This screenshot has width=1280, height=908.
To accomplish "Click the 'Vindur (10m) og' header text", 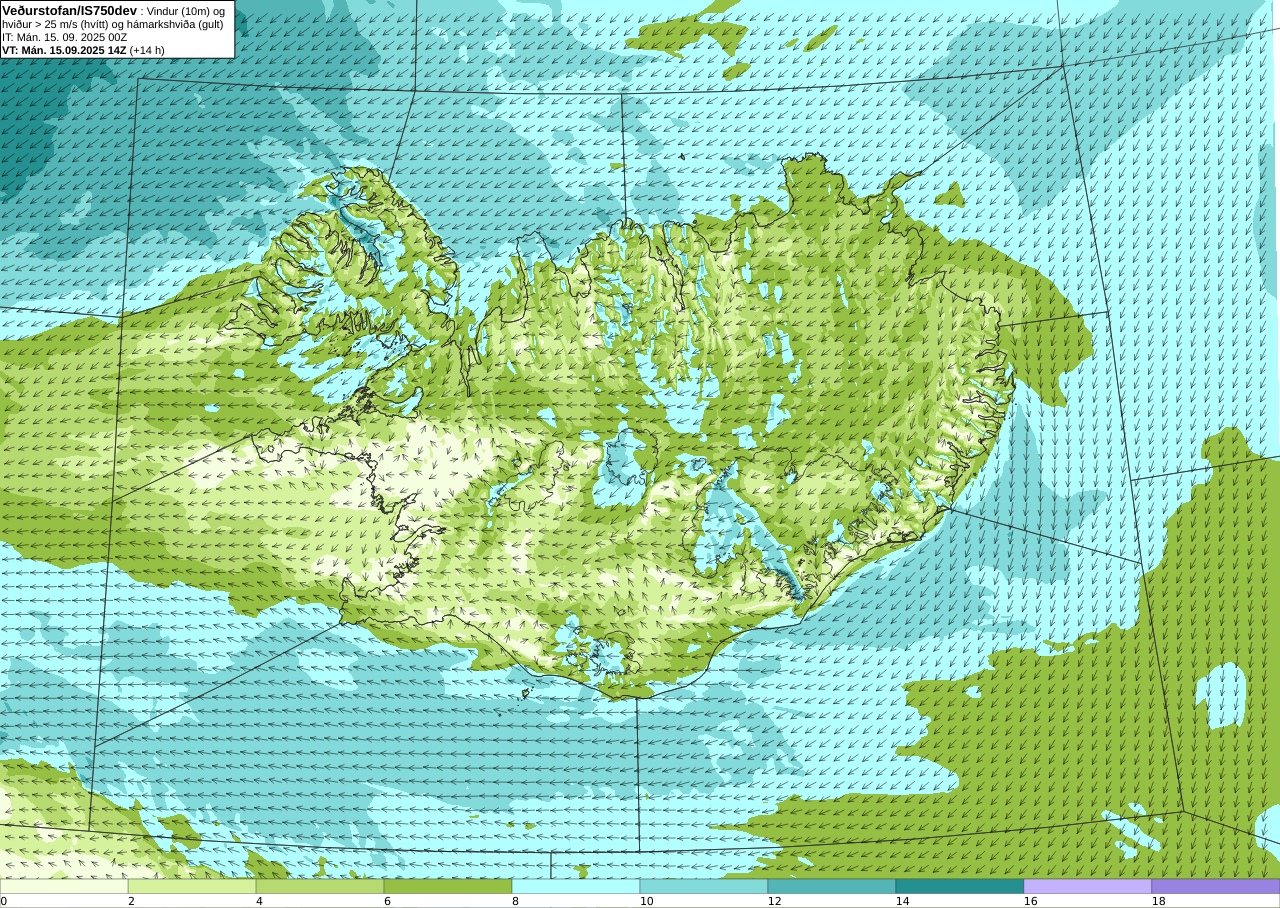I will click(x=185, y=11).
